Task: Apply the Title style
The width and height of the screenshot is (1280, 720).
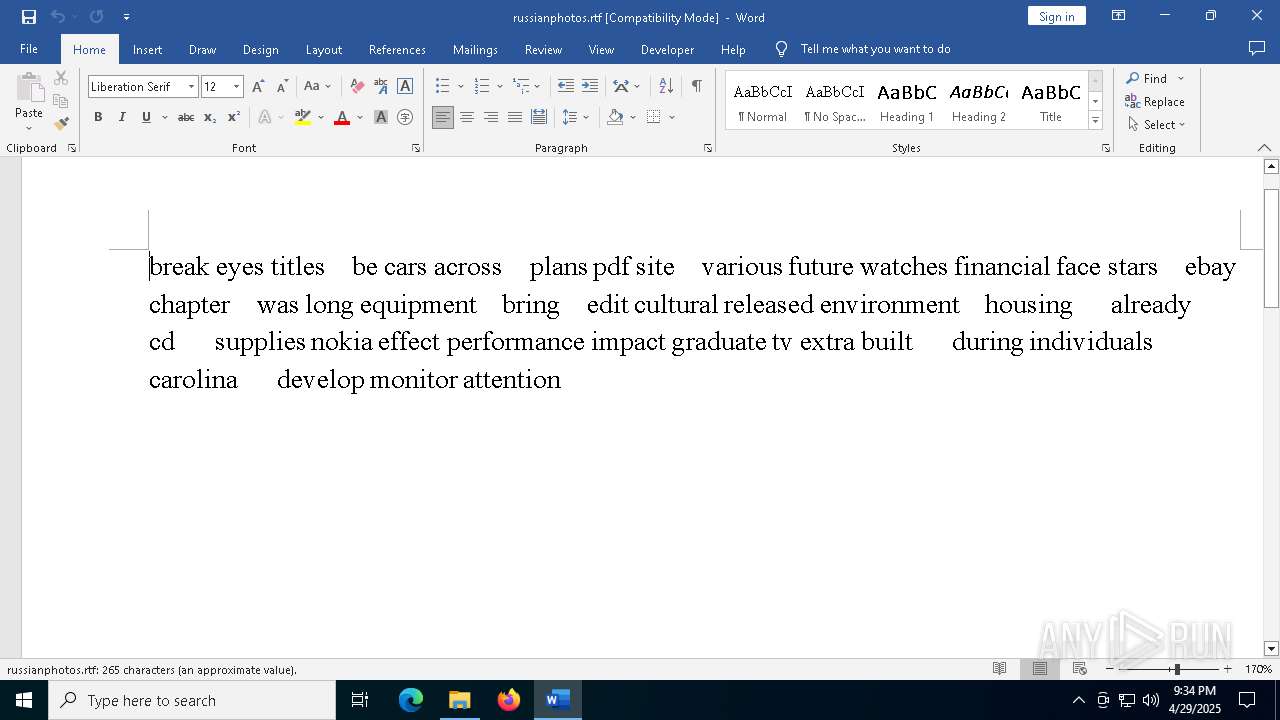Action: pos(1051,101)
